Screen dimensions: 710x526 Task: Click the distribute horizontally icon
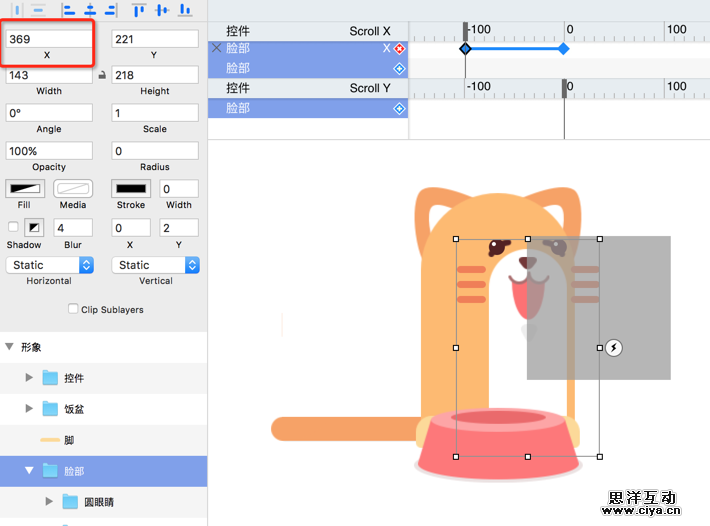click(17, 10)
